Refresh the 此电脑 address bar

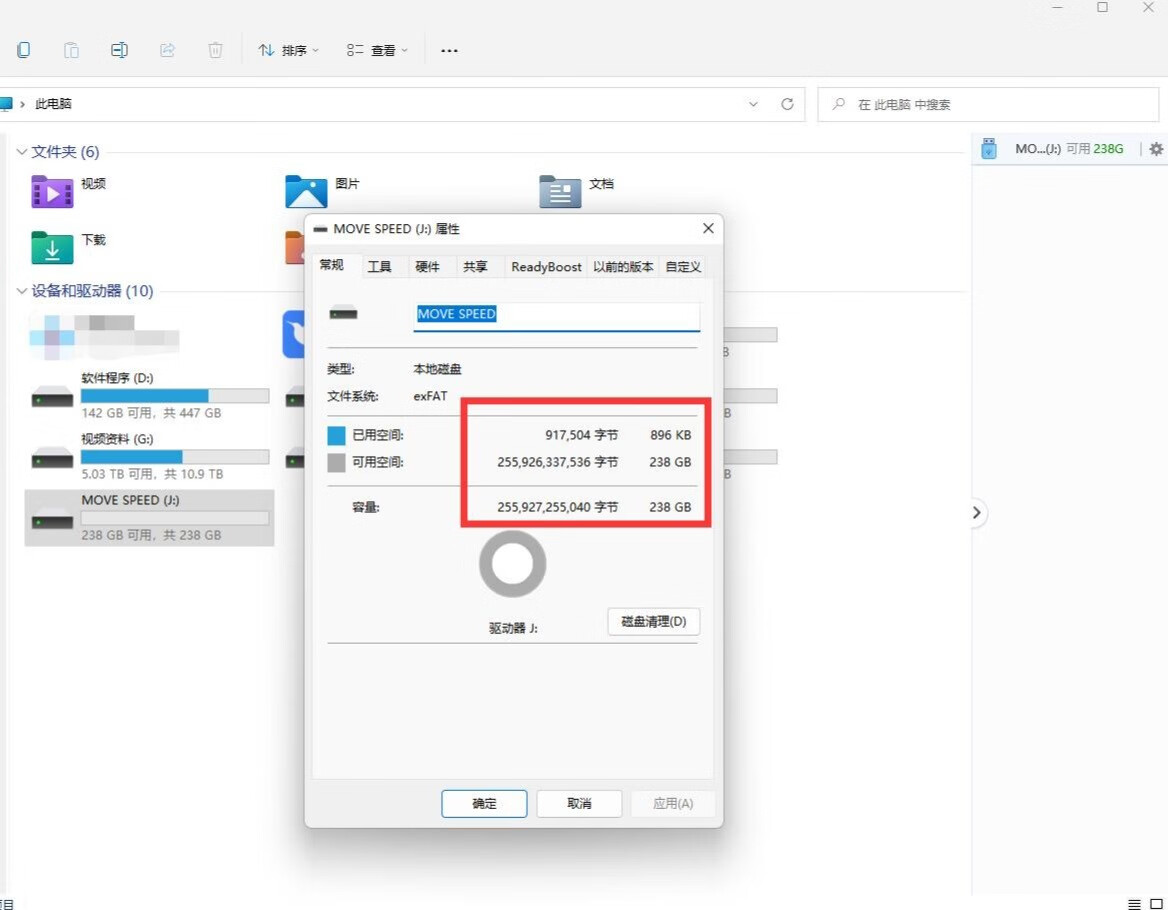pos(787,104)
